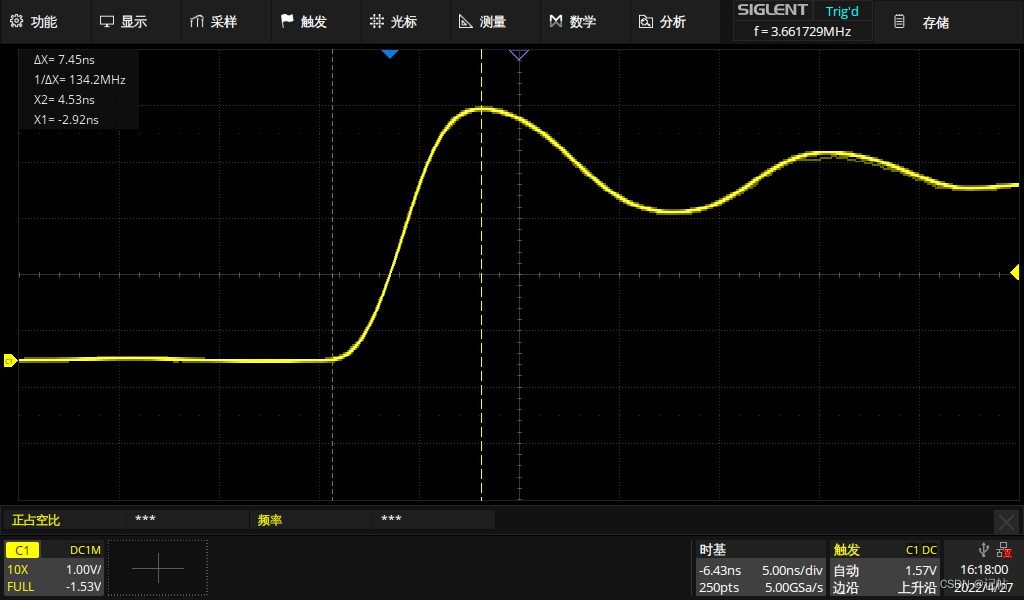Select the blue trigger position marker
Viewport: 1024px width, 600px height.
(390, 54)
